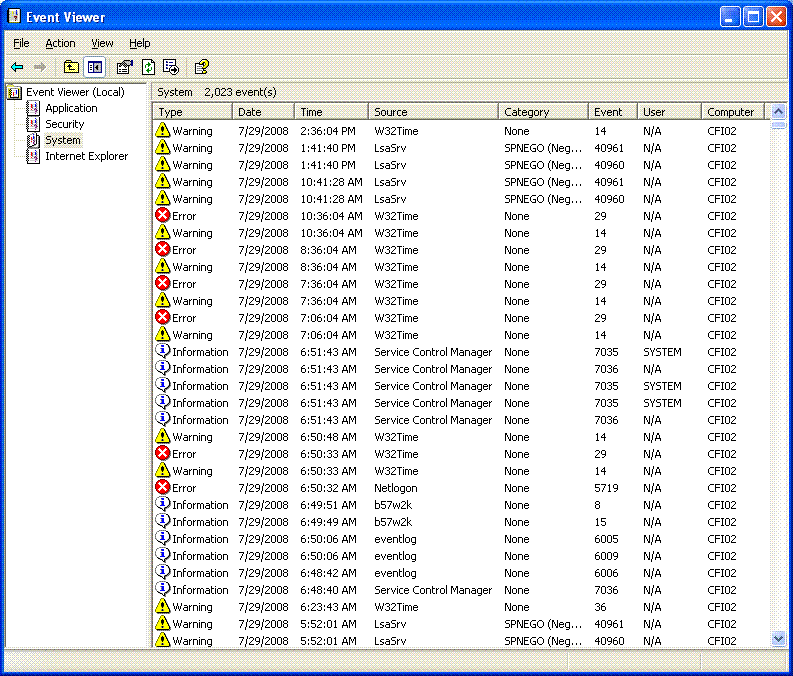Image resolution: width=793 pixels, height=676 pixels.
Task: Select Internet Explorer log in tree
Action: click(x=86, y=156)
